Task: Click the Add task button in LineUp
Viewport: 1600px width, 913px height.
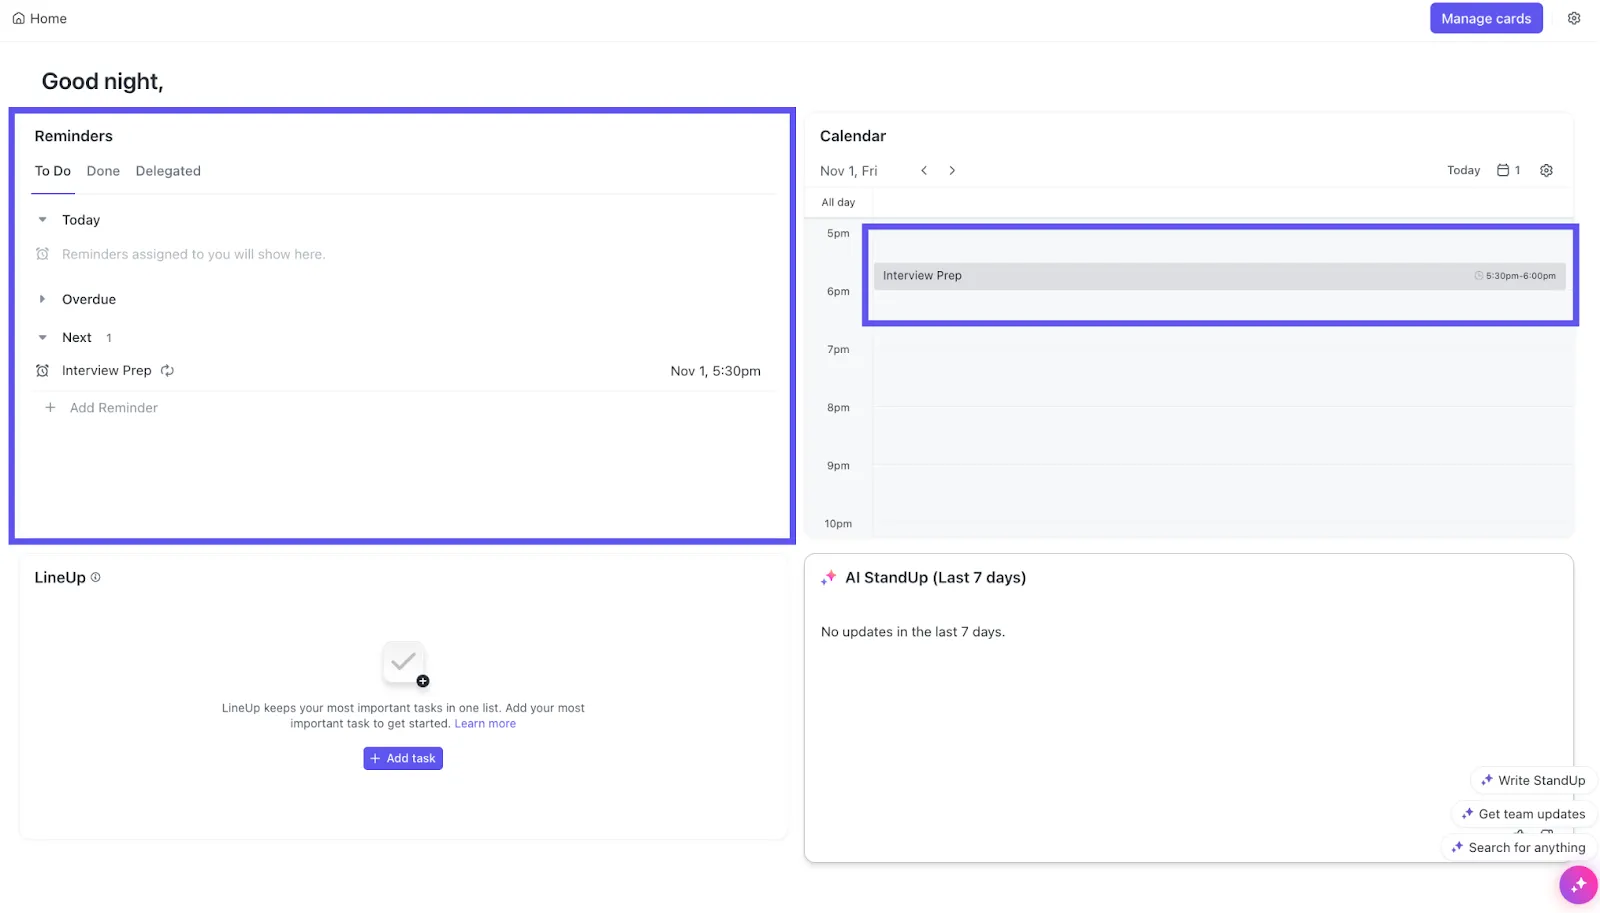Action: coord(403,759)
